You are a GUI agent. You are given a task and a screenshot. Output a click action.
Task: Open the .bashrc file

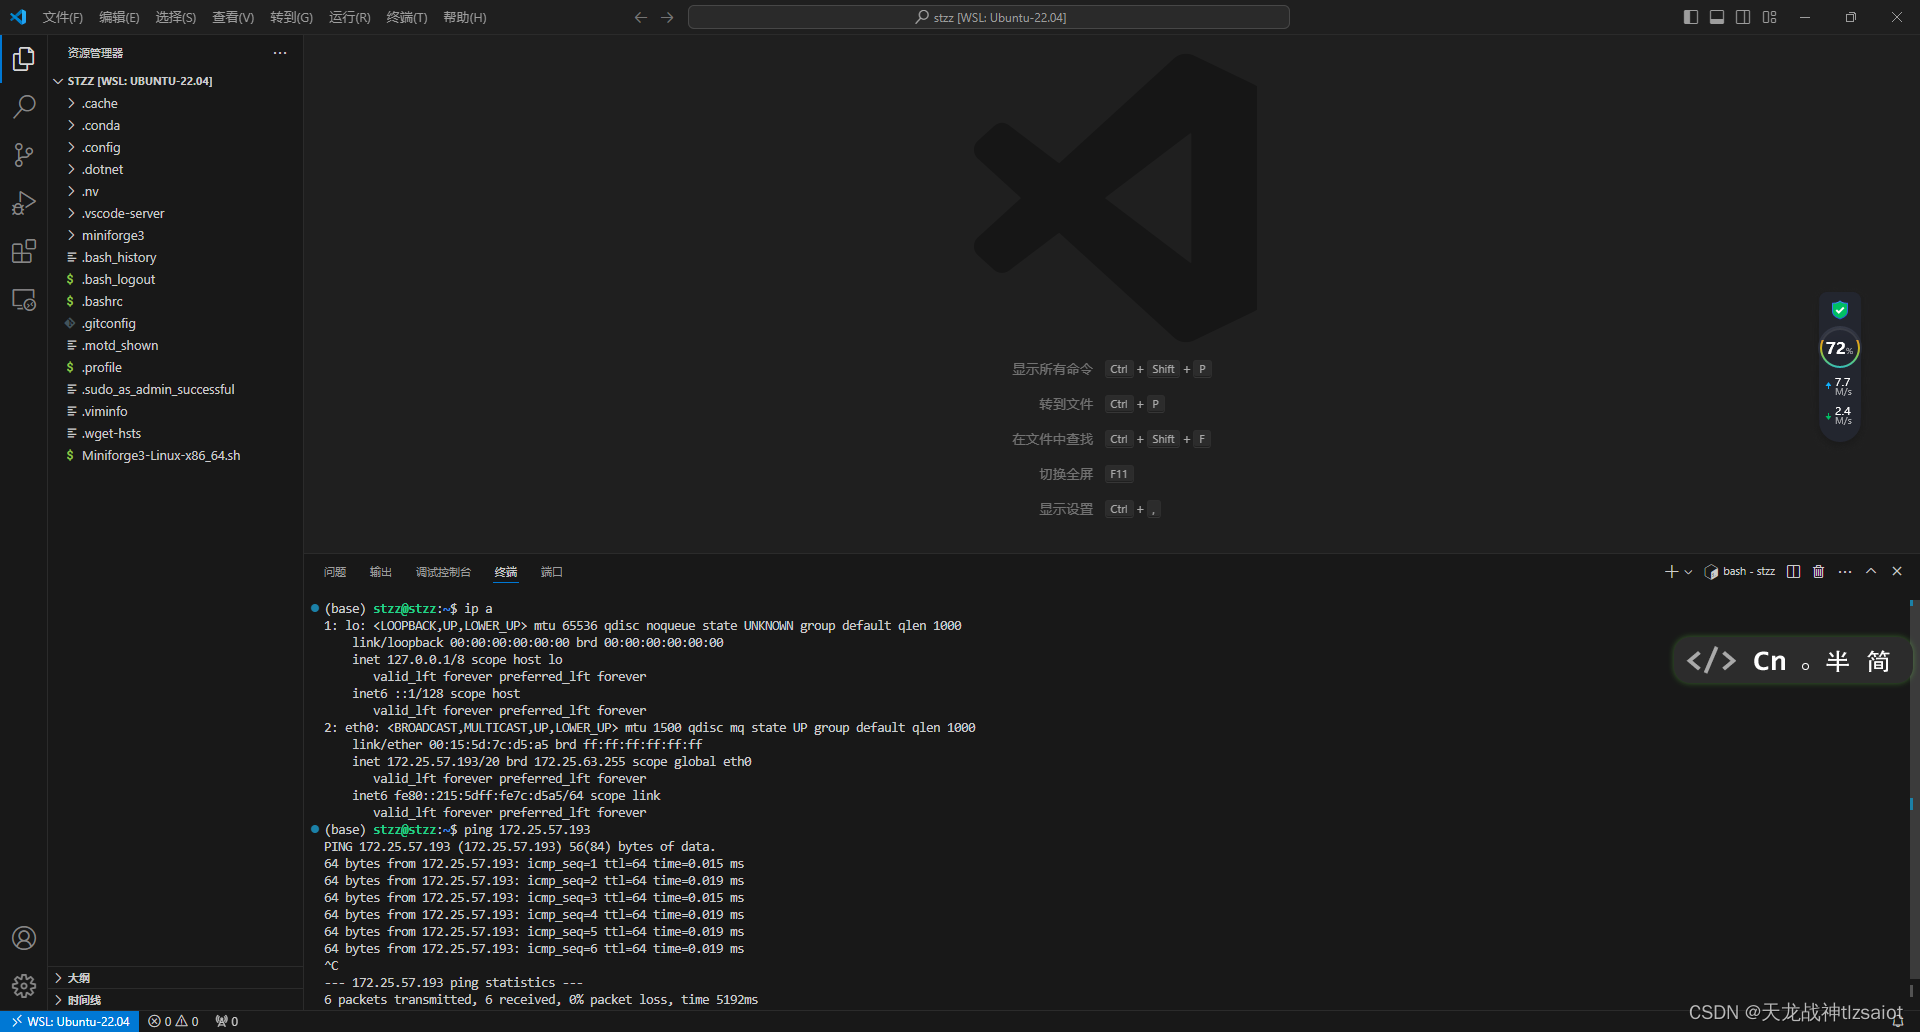coord(176,301)
